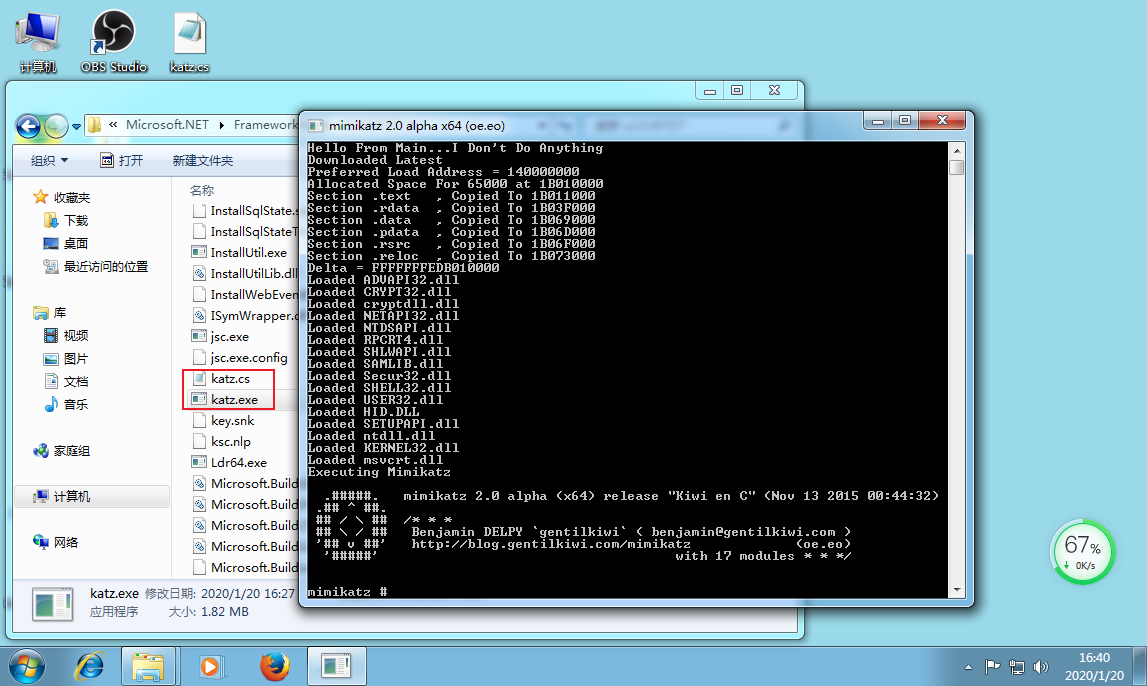Minimize the Explorer window
Image resolution: width=1147 pixels, height=686 pixels.
click(x=710, y=91)
